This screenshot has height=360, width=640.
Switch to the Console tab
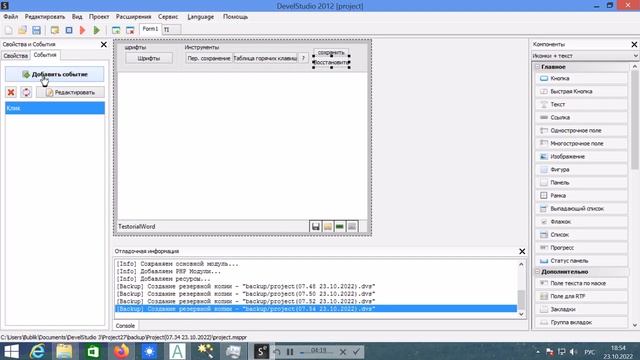[125, 326]
